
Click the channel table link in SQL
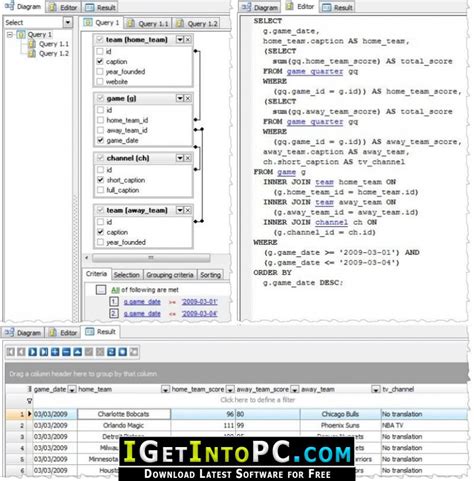coord(331,222)
